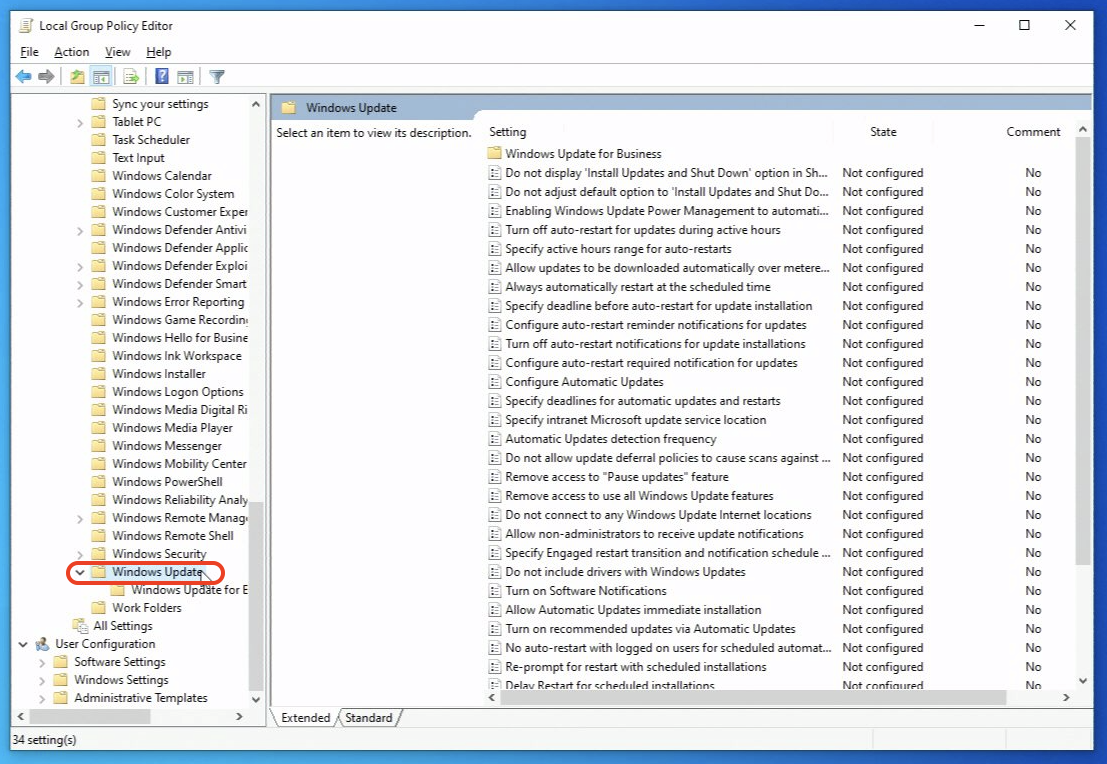The height and width of the screenshot is (764, 1107).
Task: Click the folder icon of Windows Update for Business in the list
Action: click(x=494, y=153)
